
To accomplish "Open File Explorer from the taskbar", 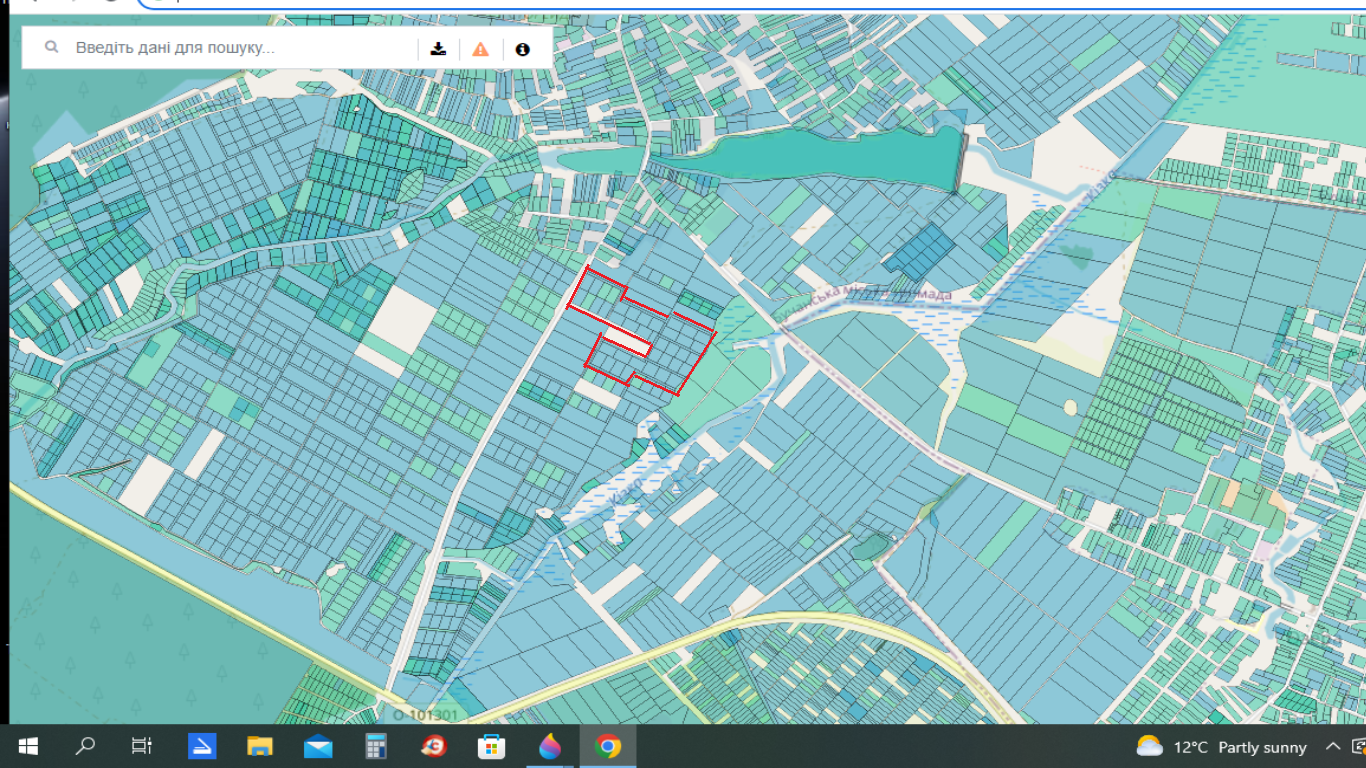I will tap(260, 746).
